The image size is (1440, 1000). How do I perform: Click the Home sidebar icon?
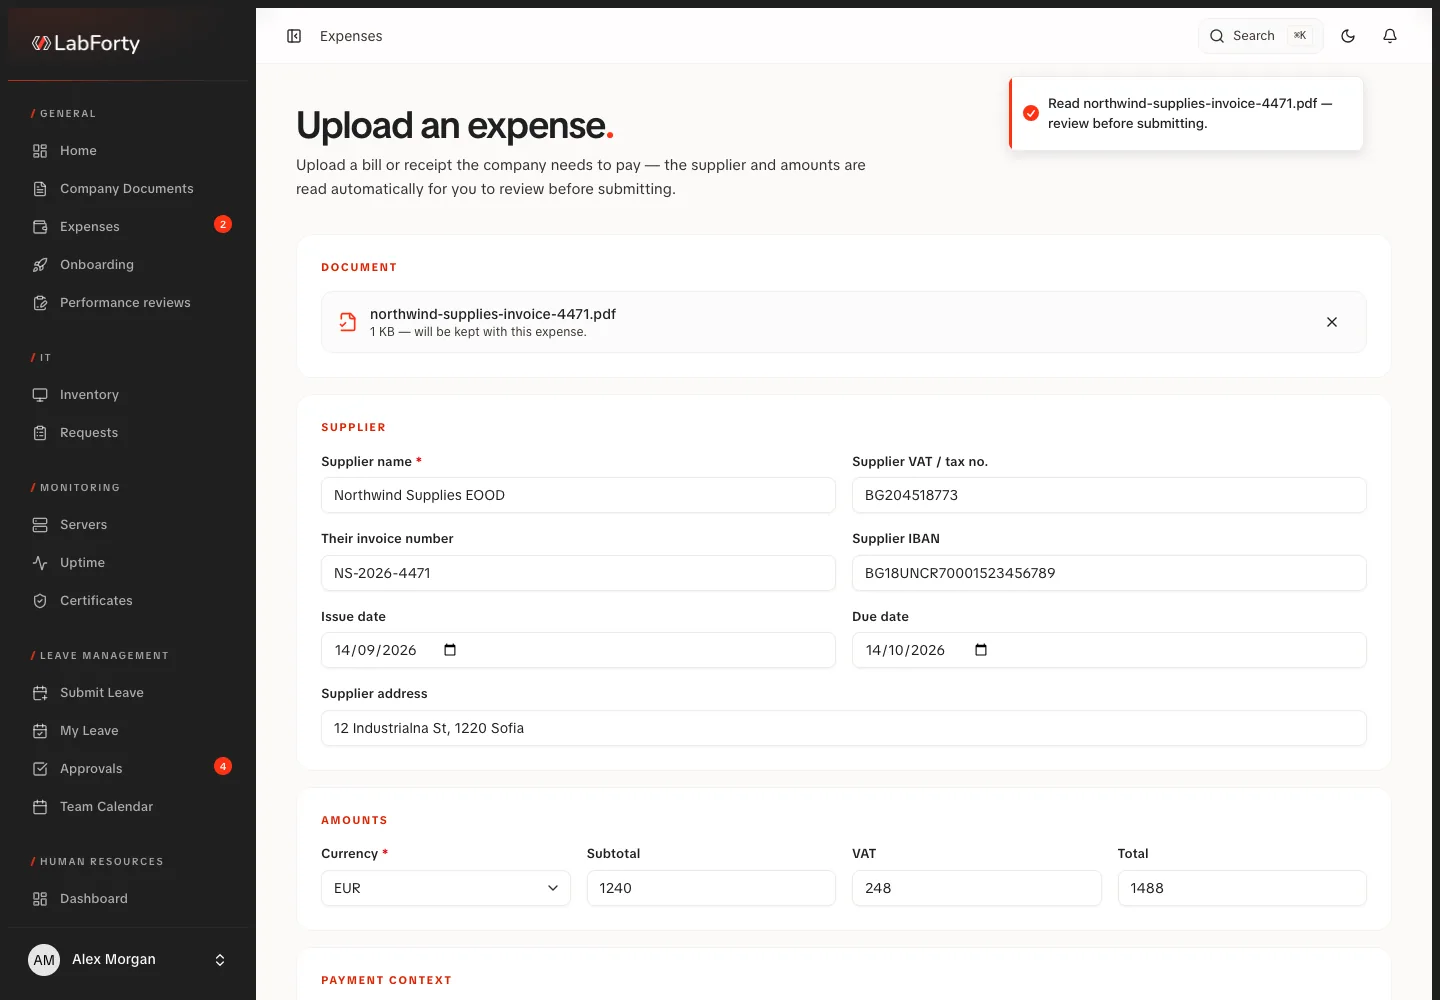point(40,151)
